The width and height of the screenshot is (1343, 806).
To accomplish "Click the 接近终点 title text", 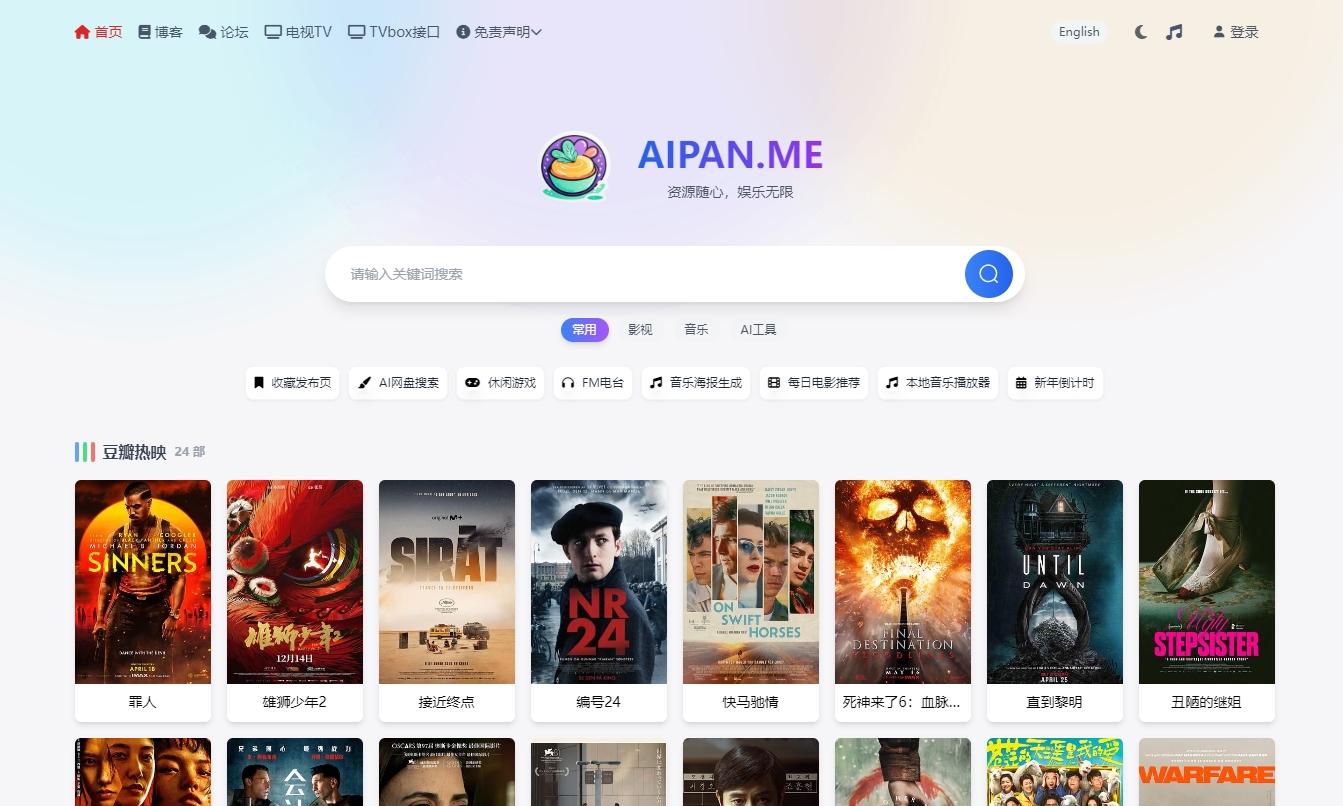I will [447, 702].
